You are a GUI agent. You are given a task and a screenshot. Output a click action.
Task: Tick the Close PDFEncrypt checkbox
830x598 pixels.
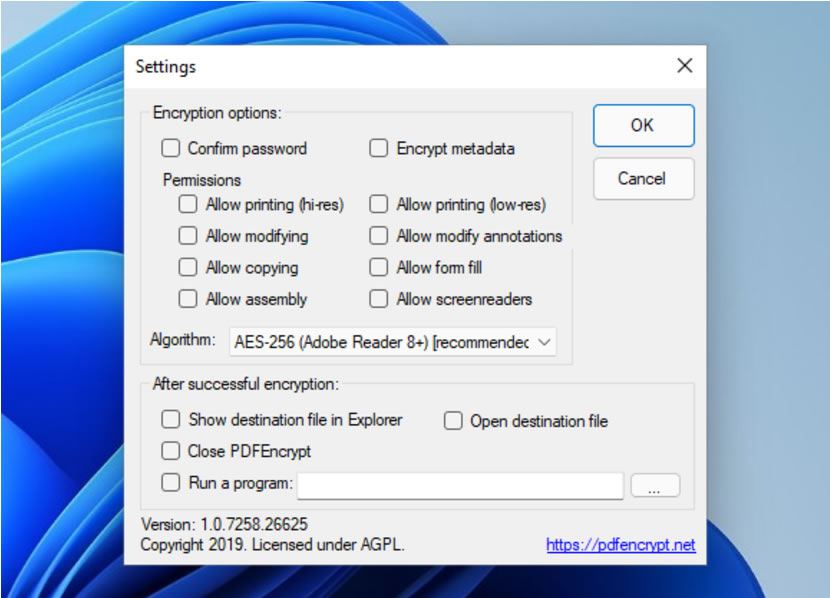click(170, 451)
